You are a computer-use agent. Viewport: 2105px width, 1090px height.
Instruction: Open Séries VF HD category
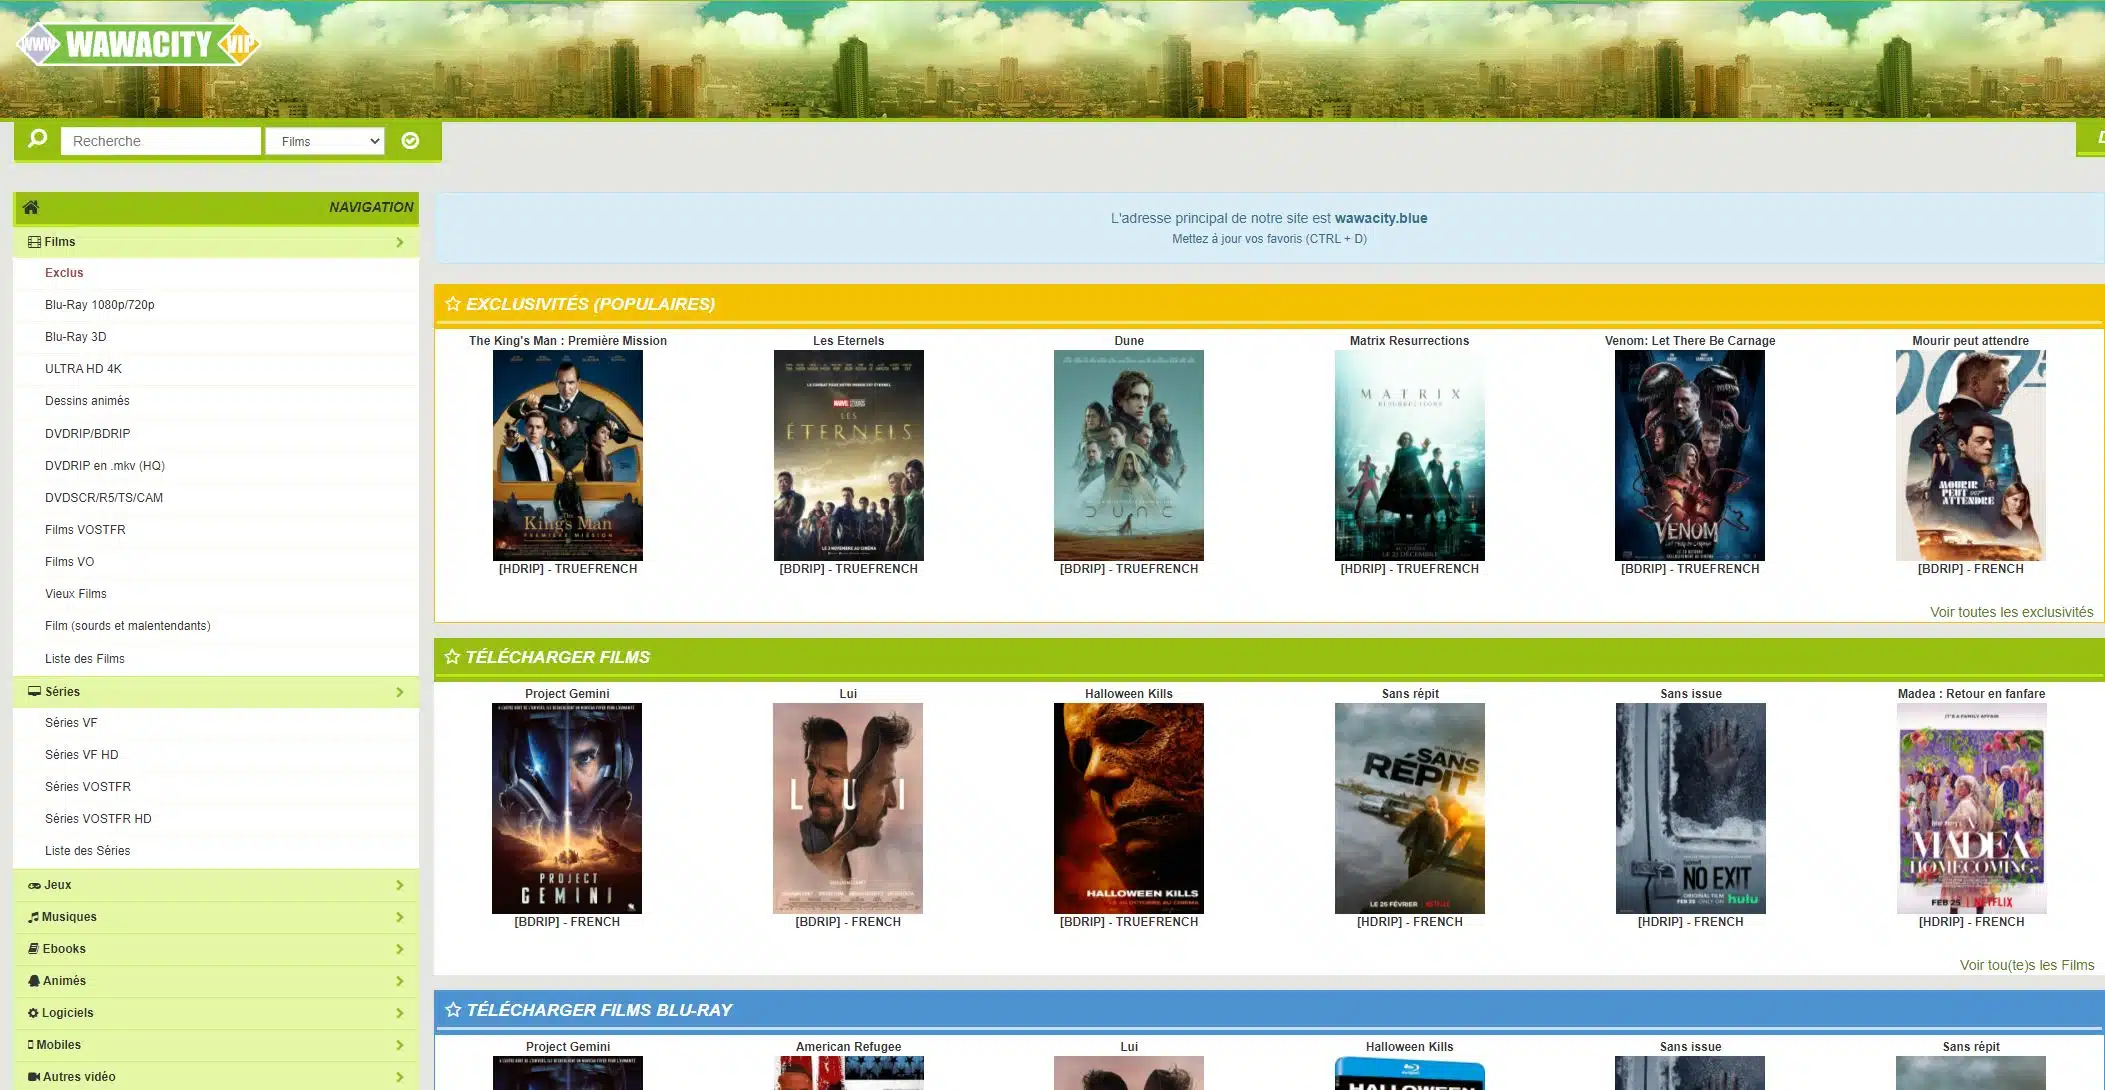tap(81, 755)
